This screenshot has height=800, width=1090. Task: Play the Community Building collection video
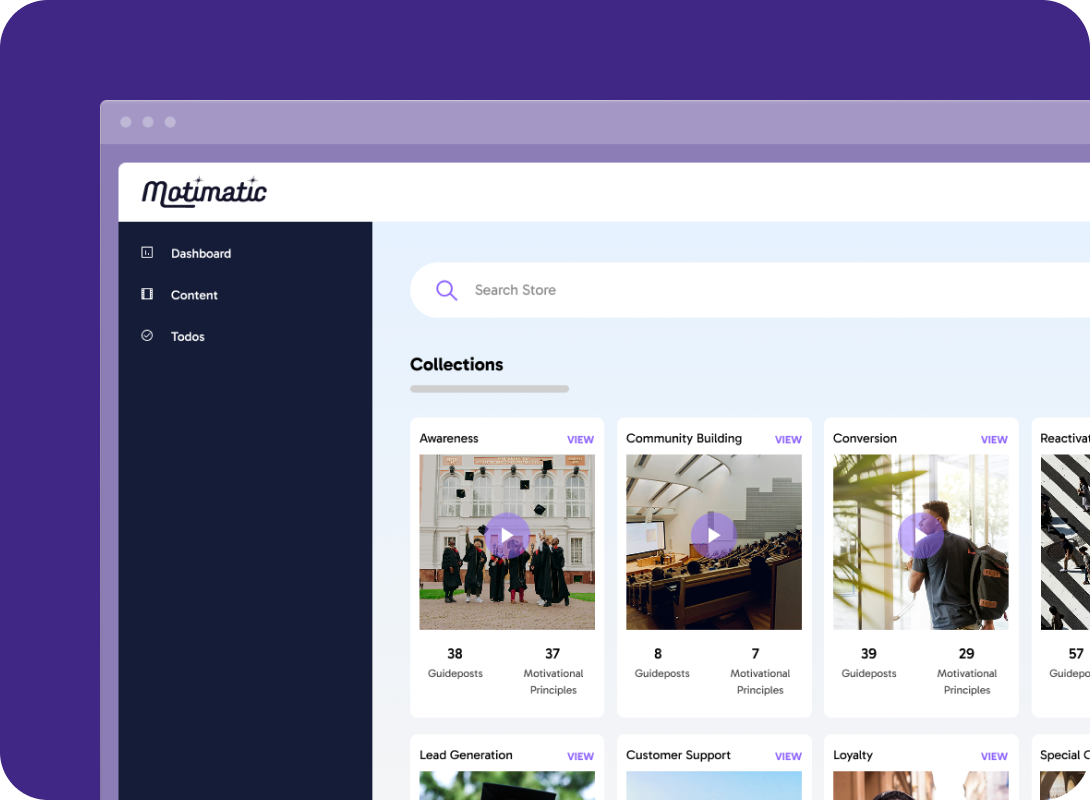point(713,535)
